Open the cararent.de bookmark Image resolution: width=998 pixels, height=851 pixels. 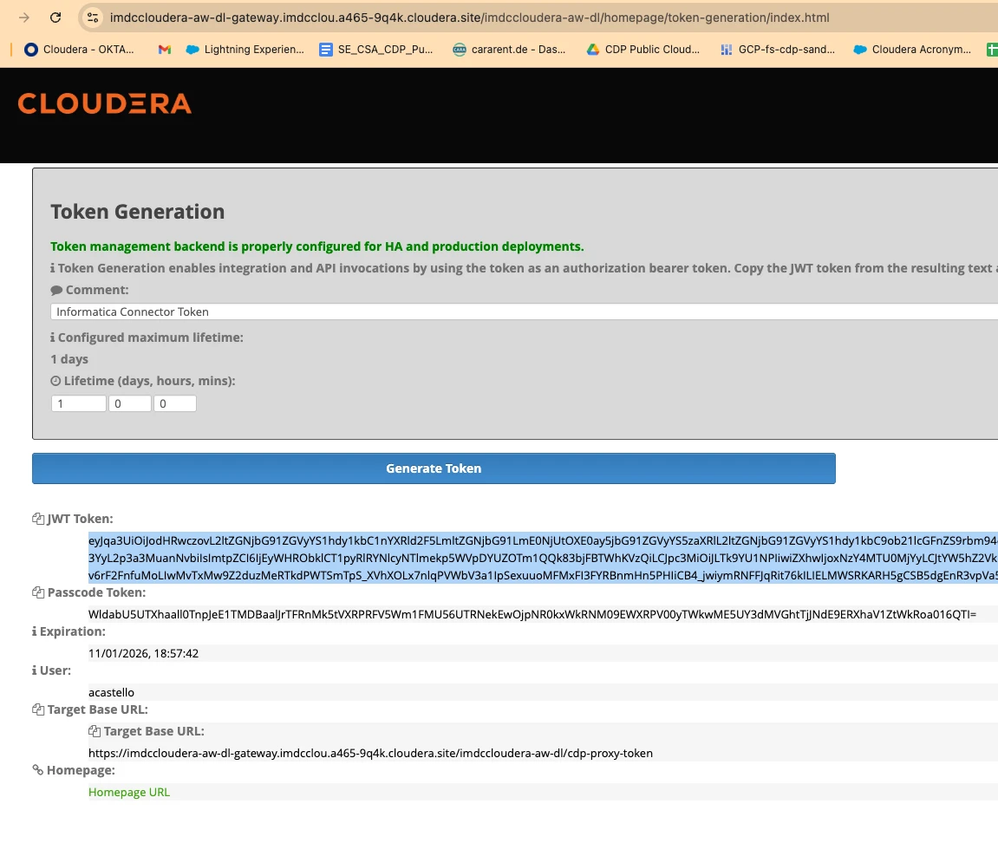point(509,50)
